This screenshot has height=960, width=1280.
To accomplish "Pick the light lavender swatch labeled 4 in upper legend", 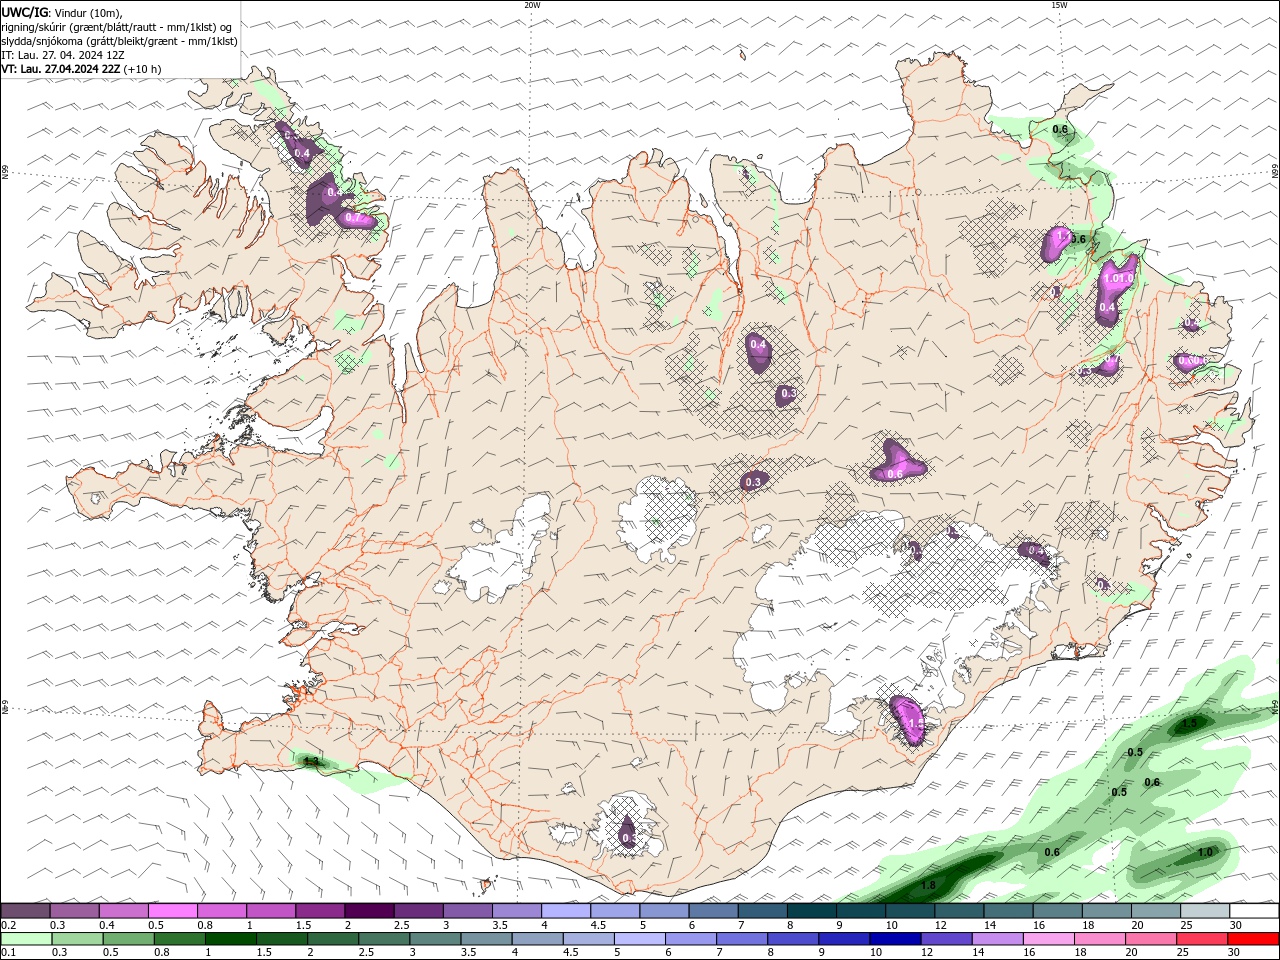I will click(x=566, y=911).
